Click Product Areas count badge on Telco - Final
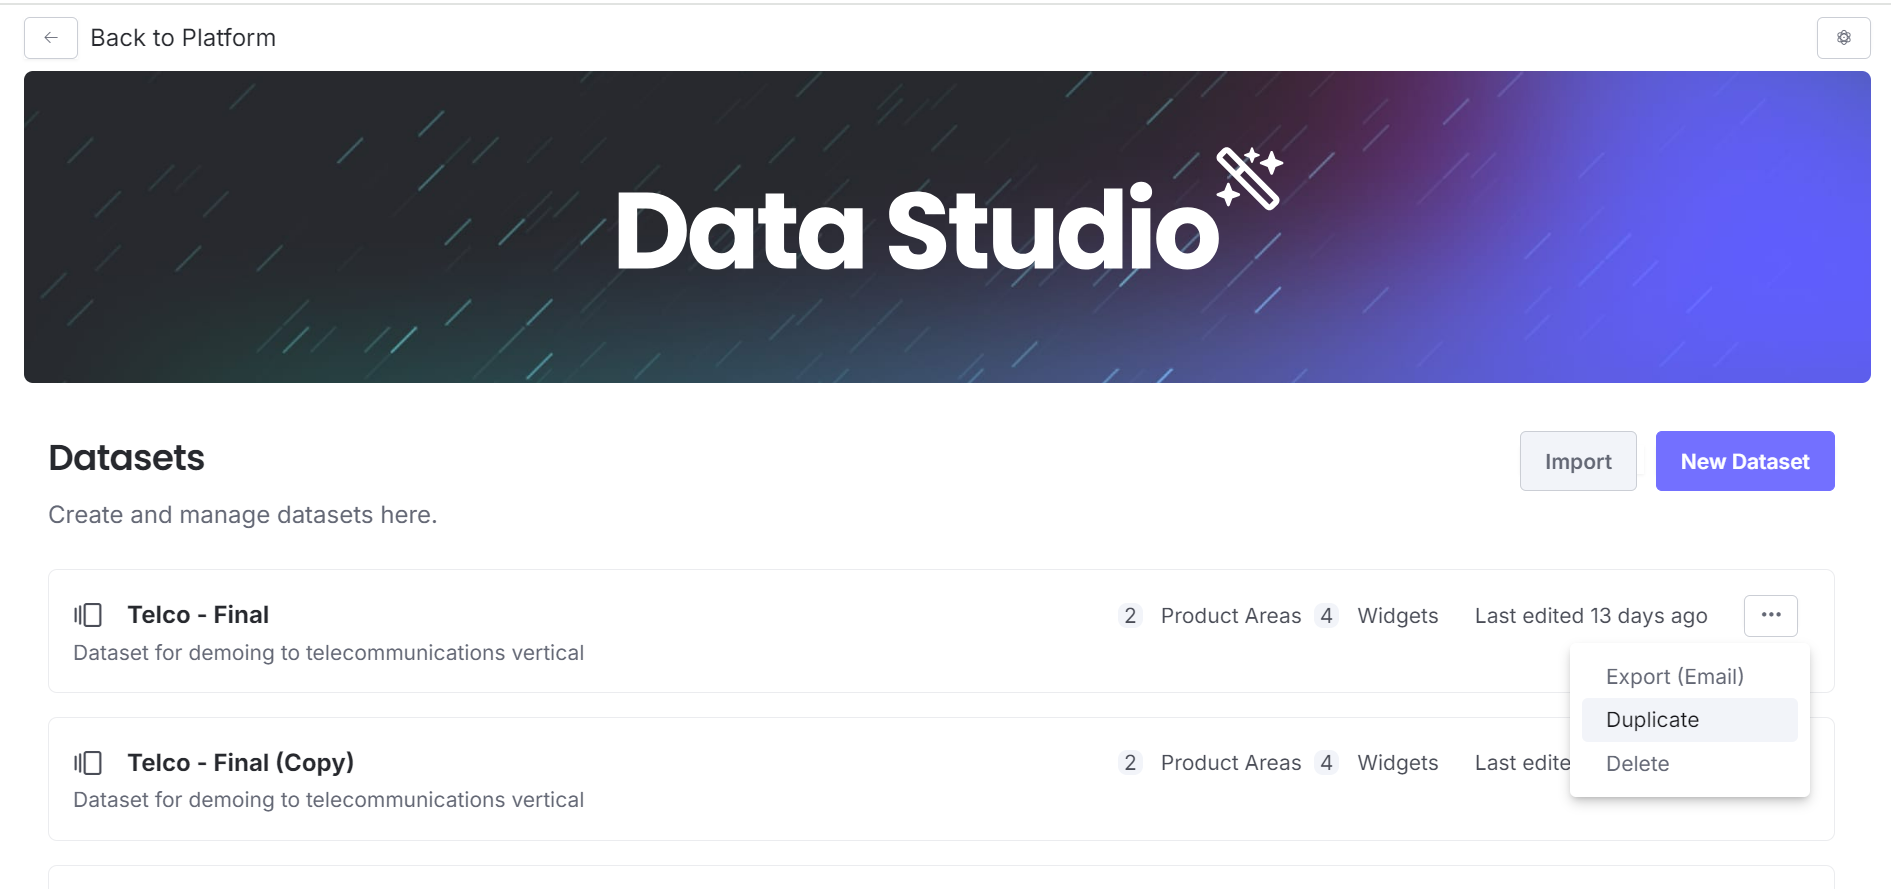This screenshot has height=889, width=1891. pyautogui.click(x=1130, y=616)
